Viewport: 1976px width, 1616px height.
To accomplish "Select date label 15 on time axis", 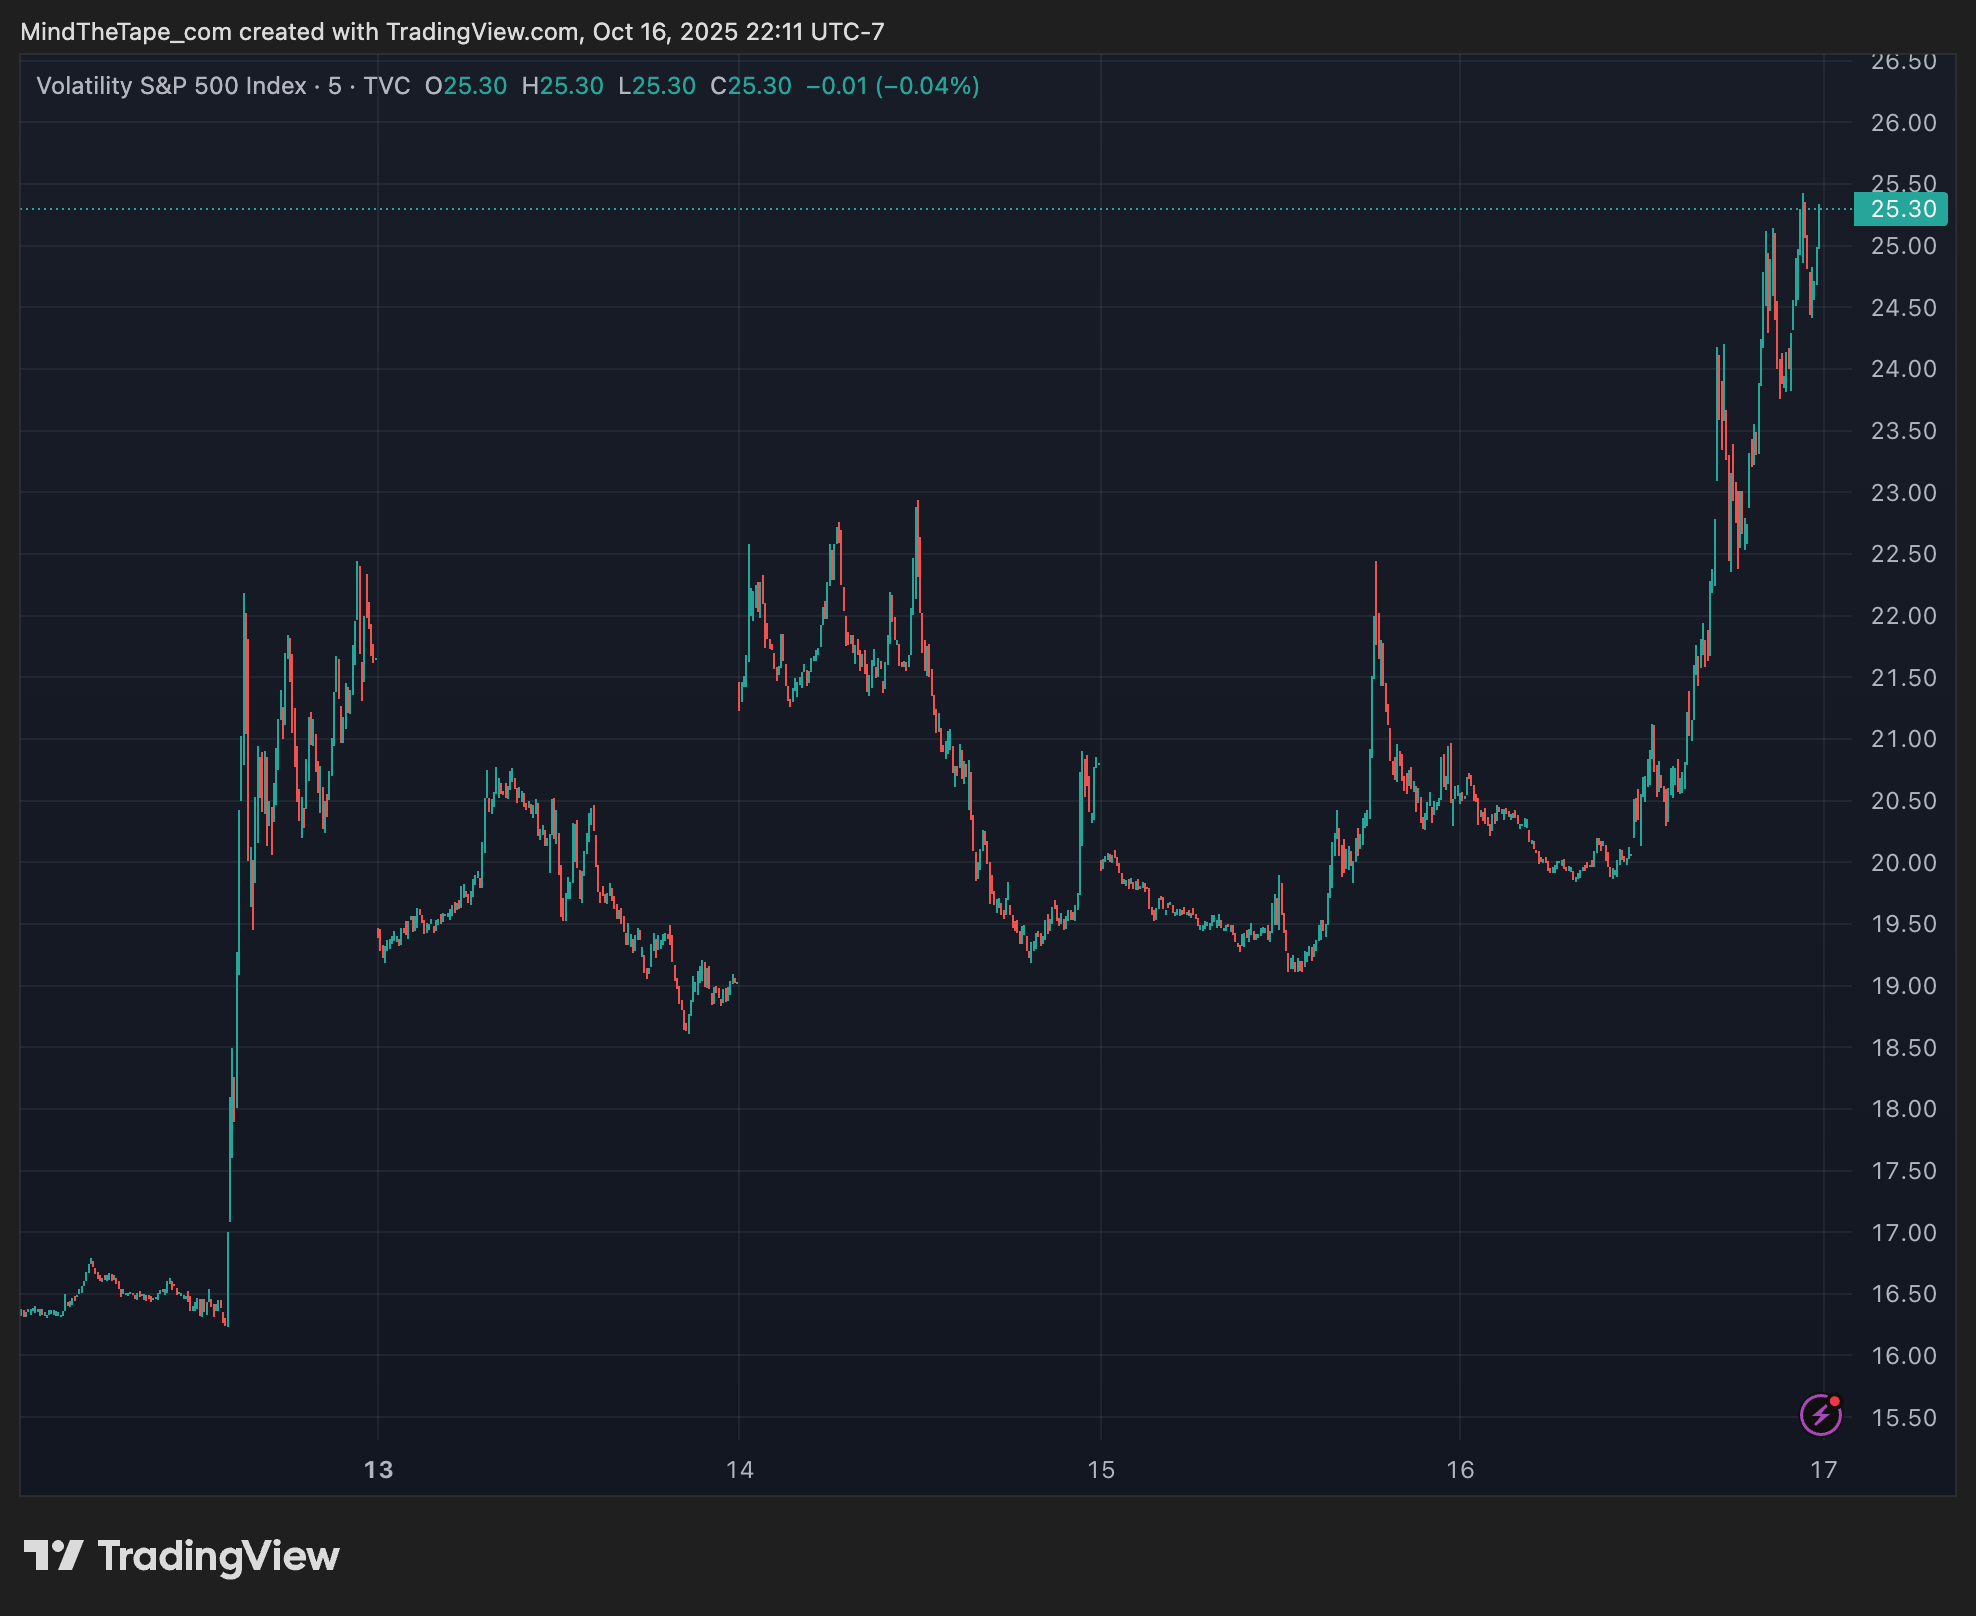I will 1100,1470.
